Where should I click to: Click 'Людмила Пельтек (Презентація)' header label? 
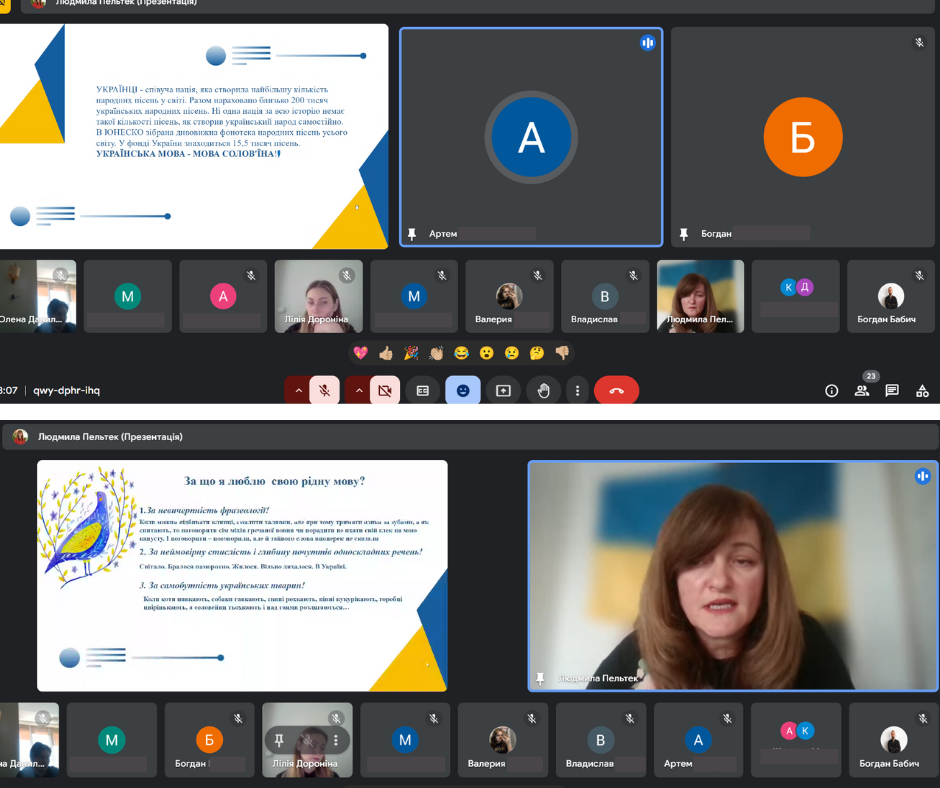coord(110,437)
